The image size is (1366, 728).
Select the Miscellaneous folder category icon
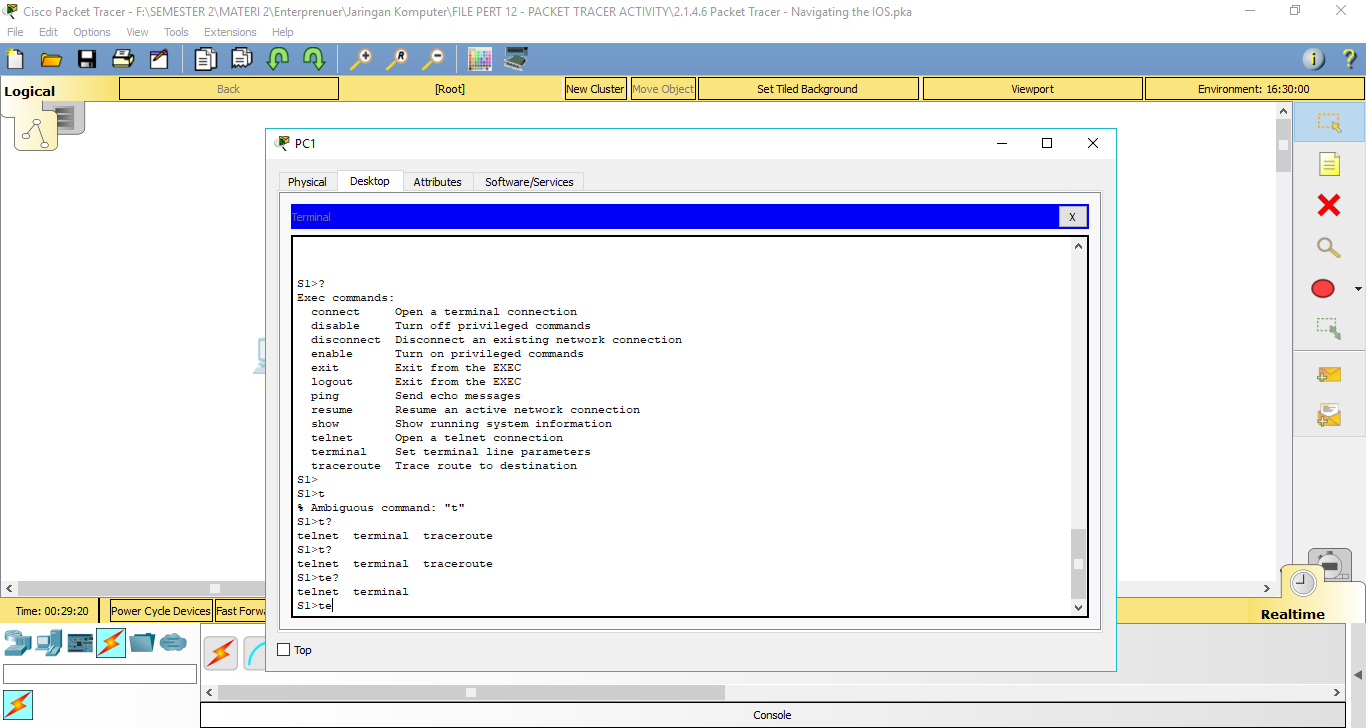tap(142, 643)
